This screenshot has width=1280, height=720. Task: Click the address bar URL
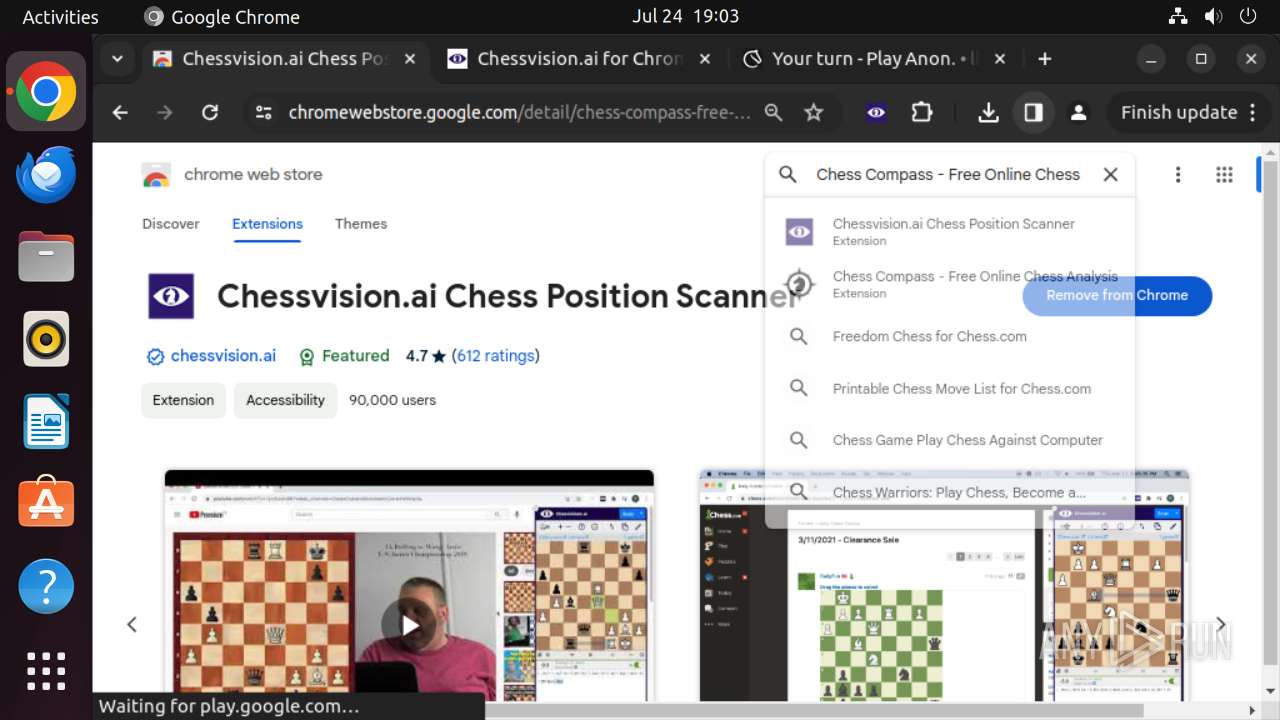click(x=519, y=113)
